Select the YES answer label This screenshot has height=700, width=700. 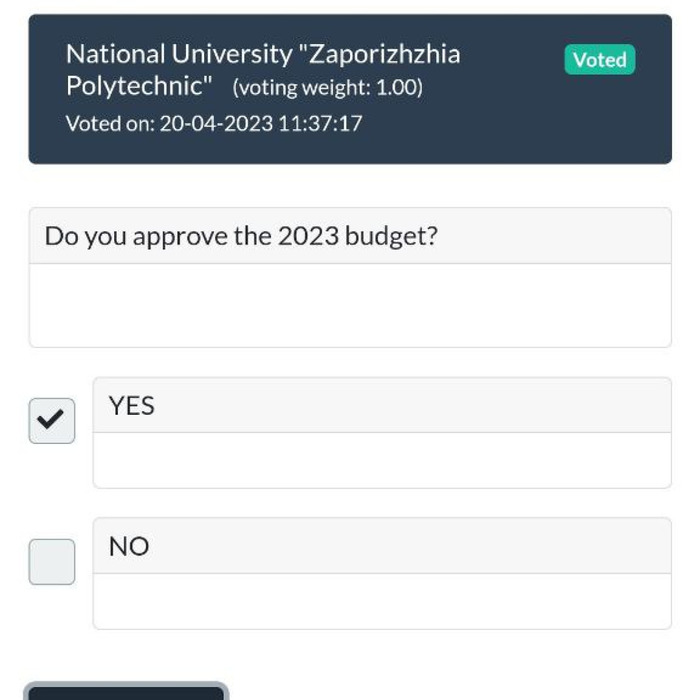pyautogui.click(x=132, y=406)
